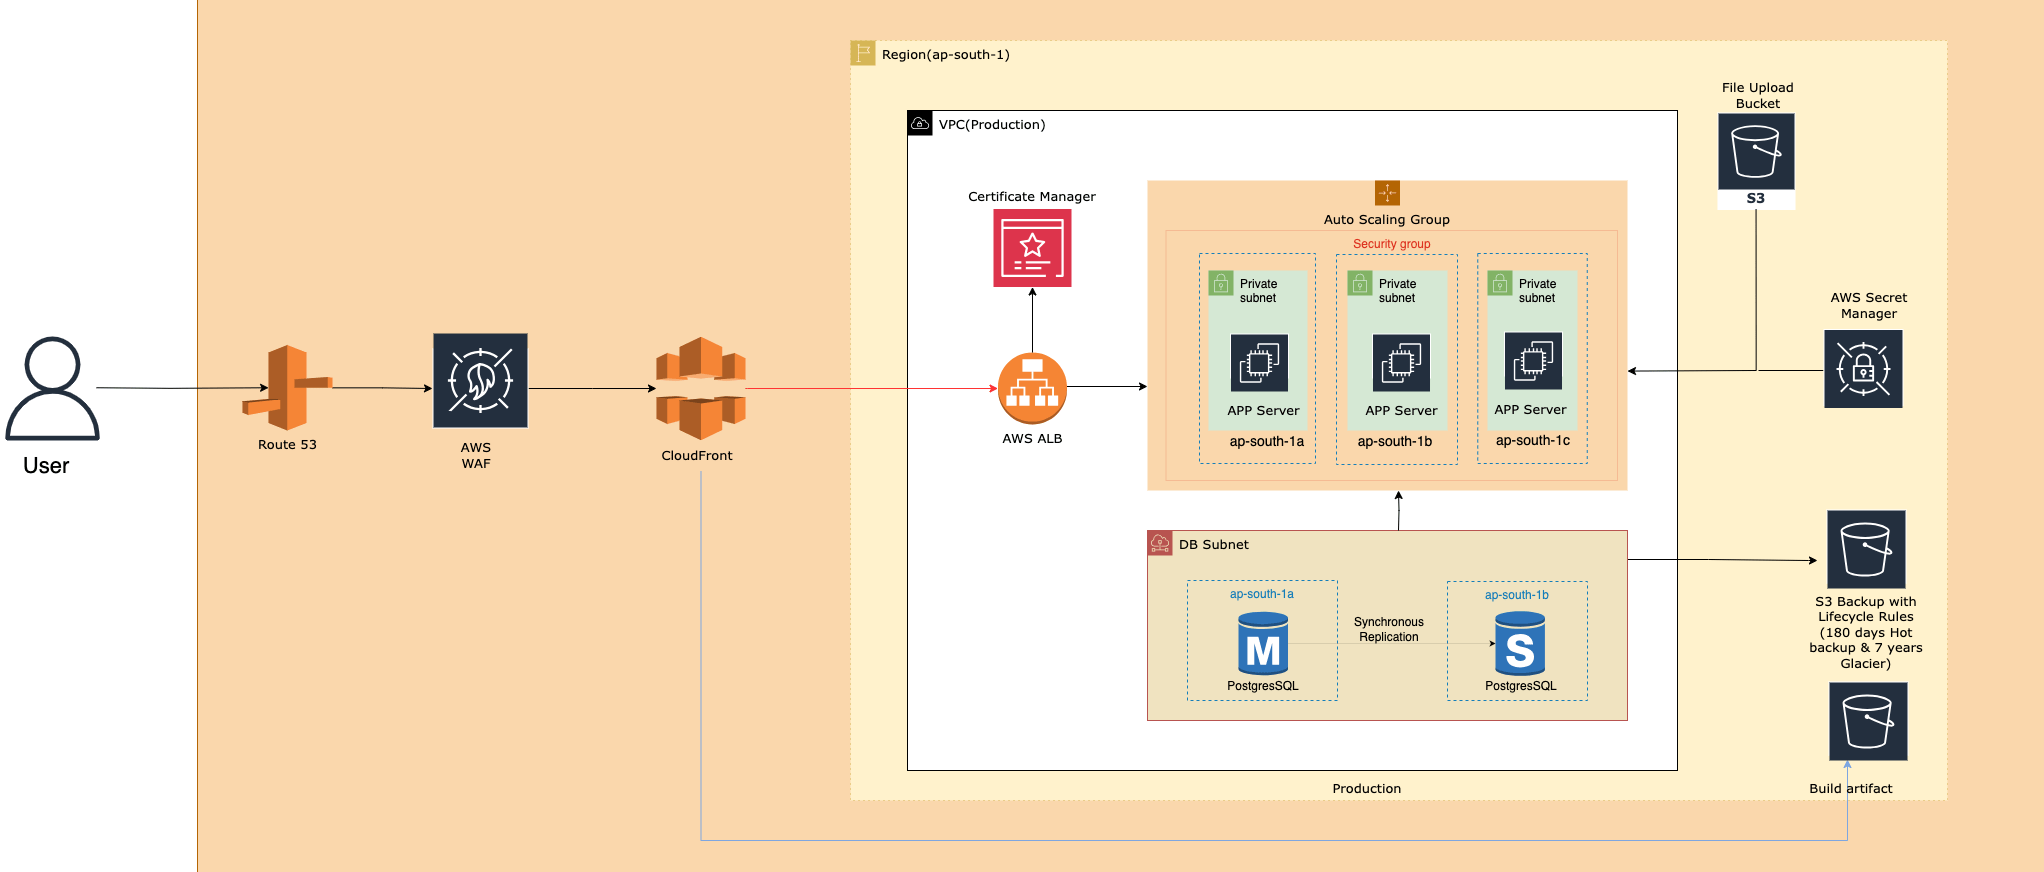Select the VPC(Production) label
The image size is (2044, 872).
(x=992, y=124)
